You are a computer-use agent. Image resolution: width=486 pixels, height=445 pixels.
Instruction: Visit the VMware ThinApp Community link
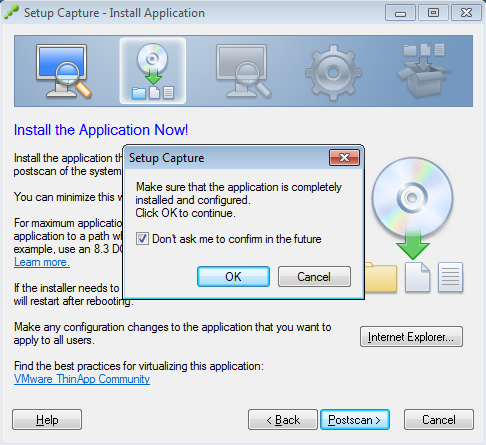click(x=82, y=379)
